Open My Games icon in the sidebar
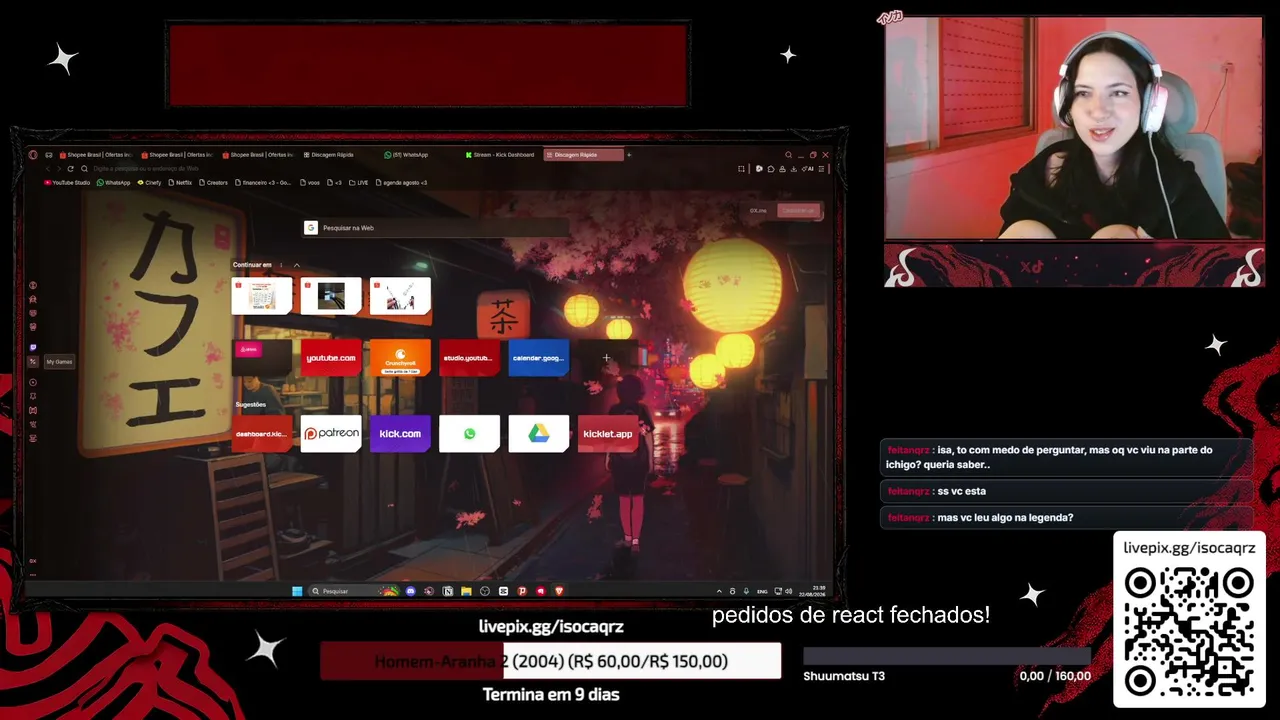 (x=33, y=361)
